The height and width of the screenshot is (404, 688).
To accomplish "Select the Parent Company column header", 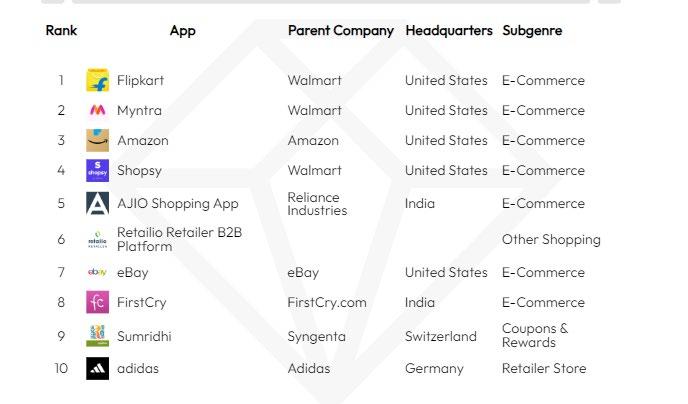I will pos(340,31).
